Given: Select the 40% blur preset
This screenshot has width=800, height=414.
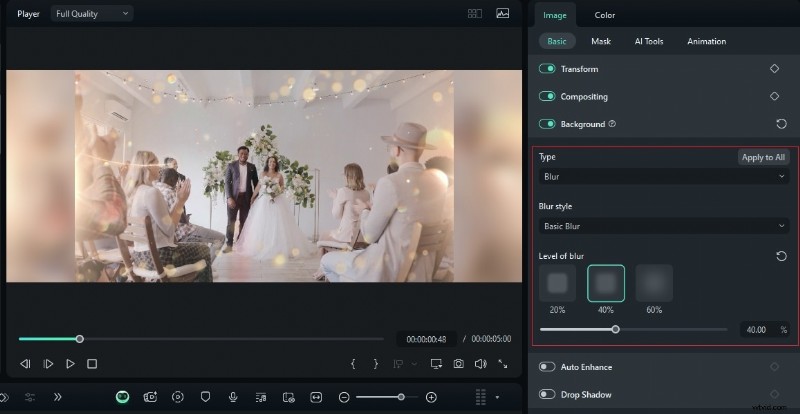Looking at the screenshot, I should pyautogui.click(x=606, y=283).
